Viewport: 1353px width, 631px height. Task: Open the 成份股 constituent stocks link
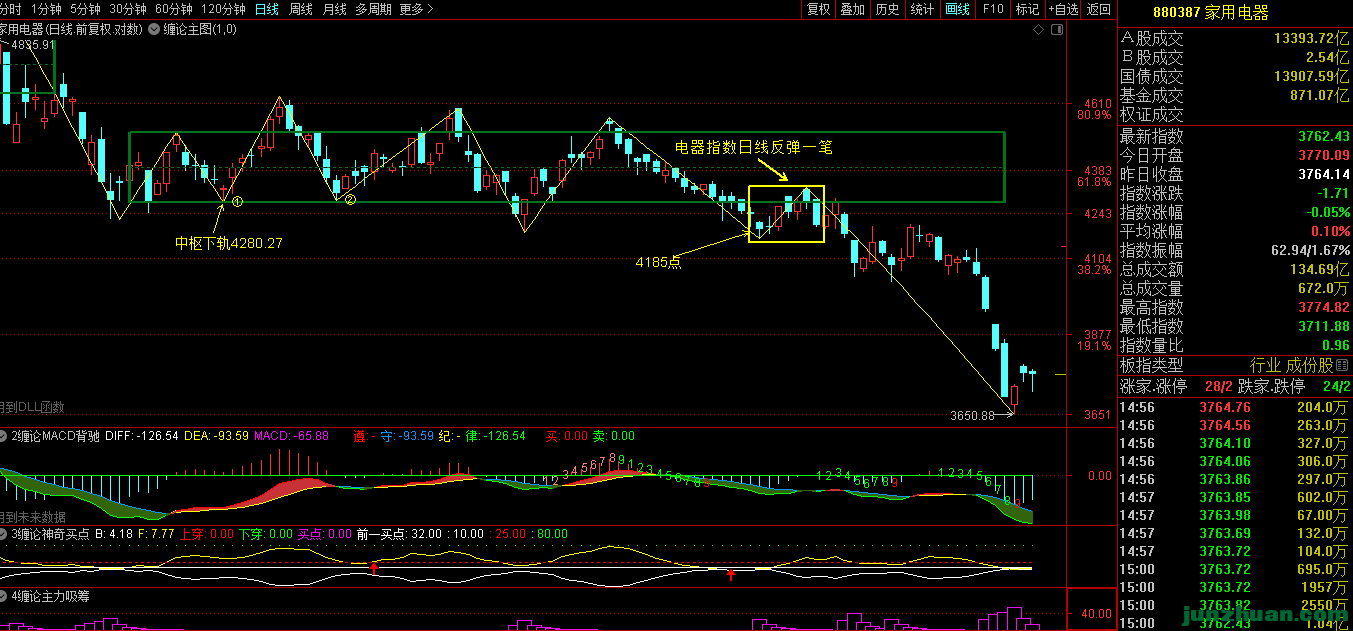click(x=1310, y=366)
